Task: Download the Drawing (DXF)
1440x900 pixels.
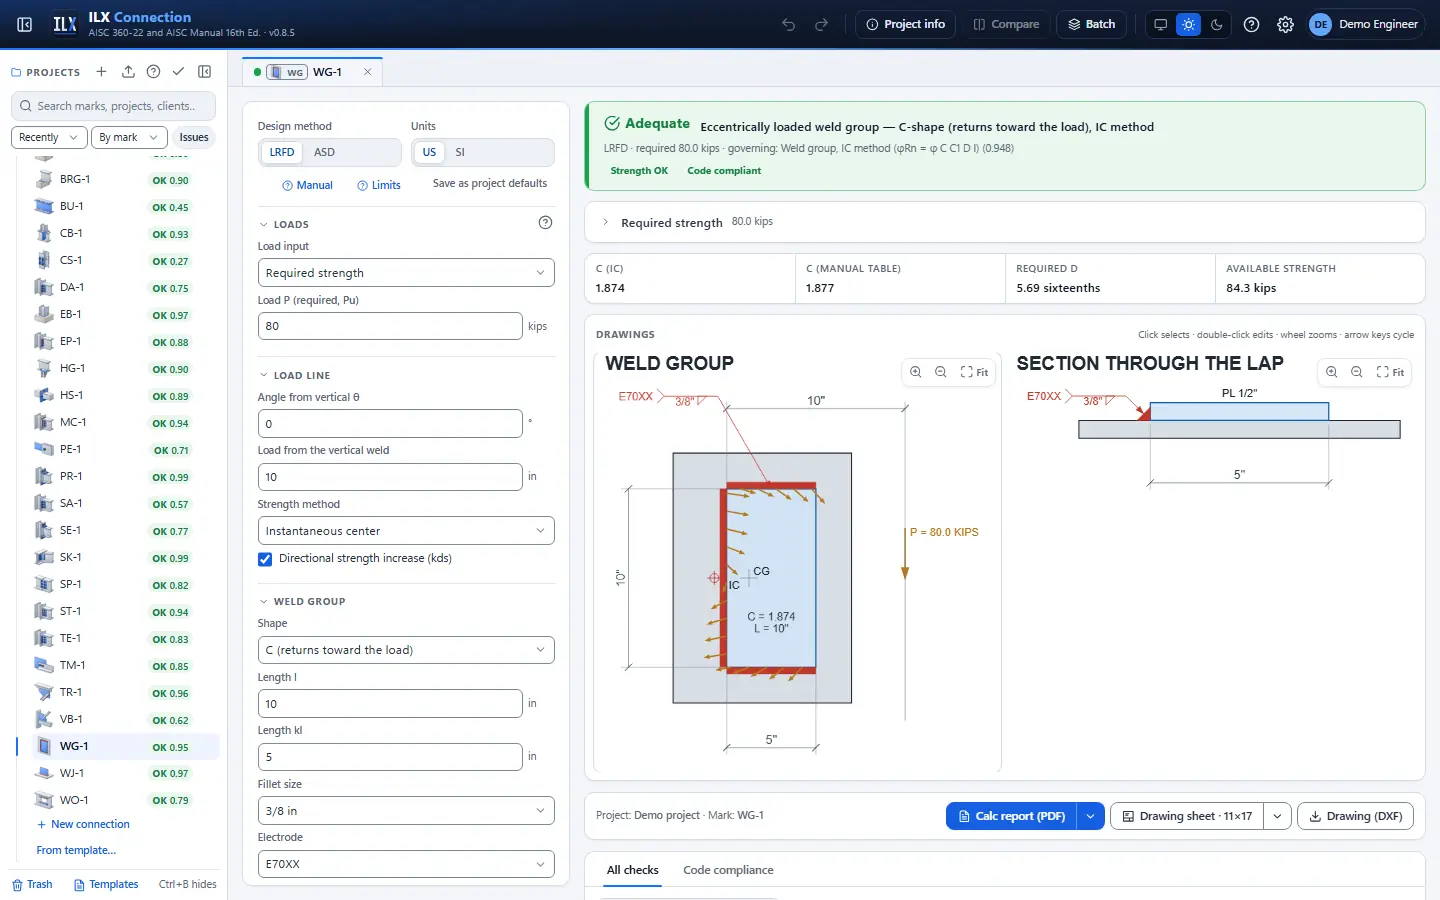Action: [x=1356, y=816]
